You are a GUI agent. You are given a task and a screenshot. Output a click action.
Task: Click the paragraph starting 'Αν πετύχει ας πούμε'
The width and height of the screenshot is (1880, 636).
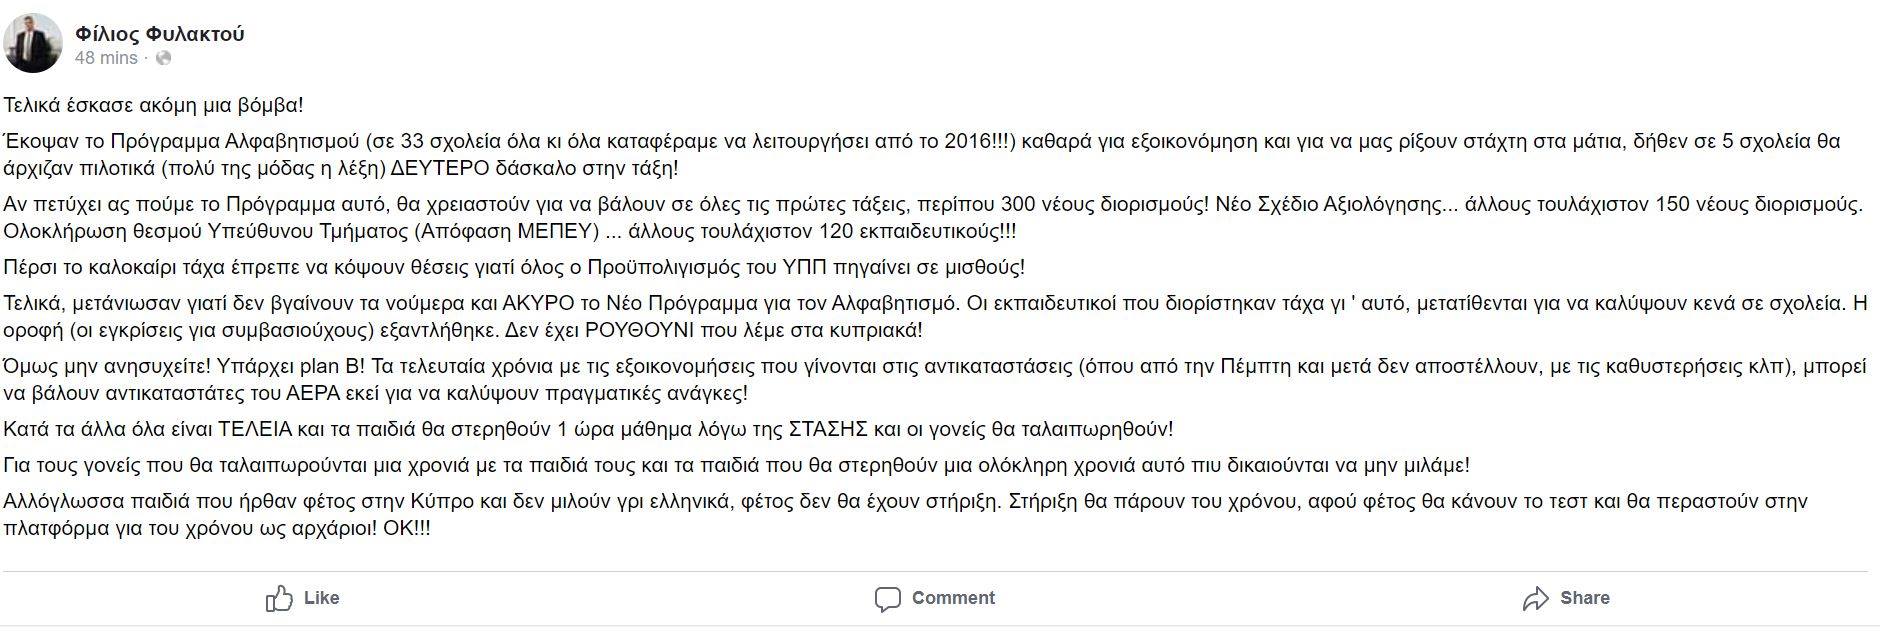coord(934,217)
